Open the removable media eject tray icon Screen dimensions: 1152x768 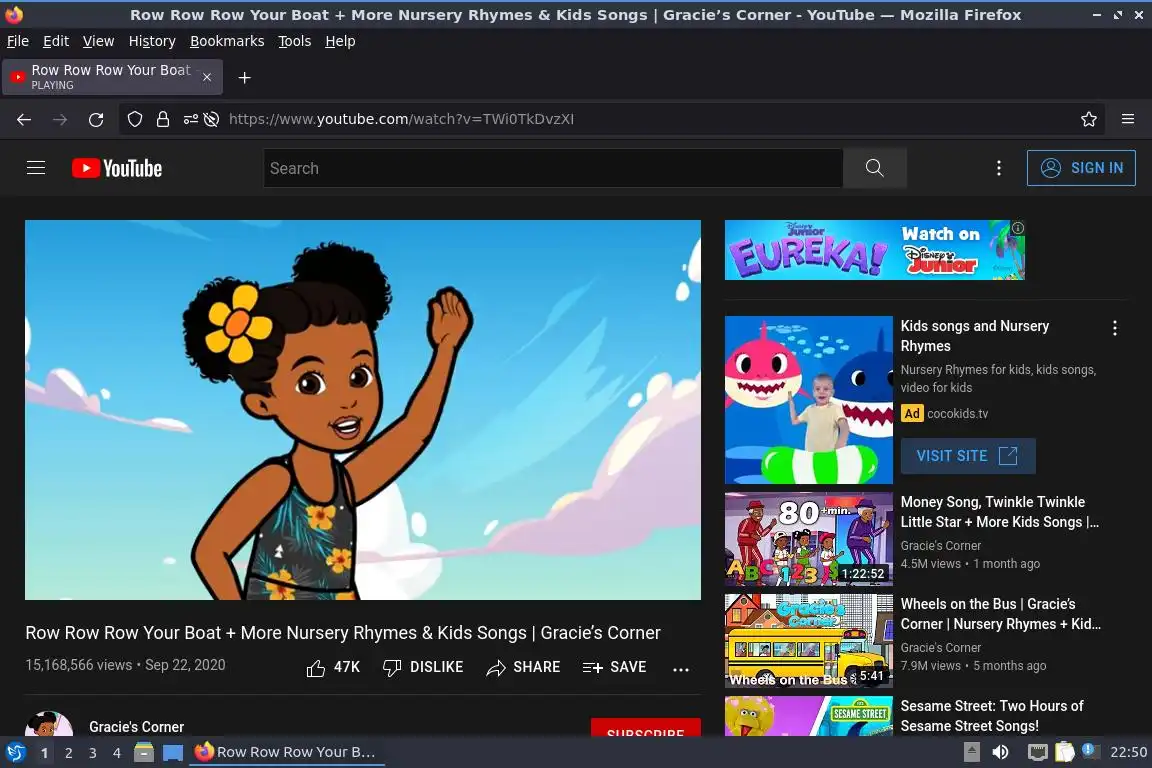tap(971, 752)
